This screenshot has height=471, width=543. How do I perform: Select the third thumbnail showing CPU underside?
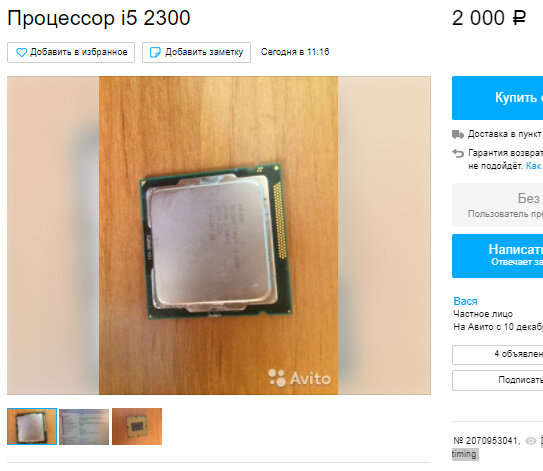pos(137,427)
